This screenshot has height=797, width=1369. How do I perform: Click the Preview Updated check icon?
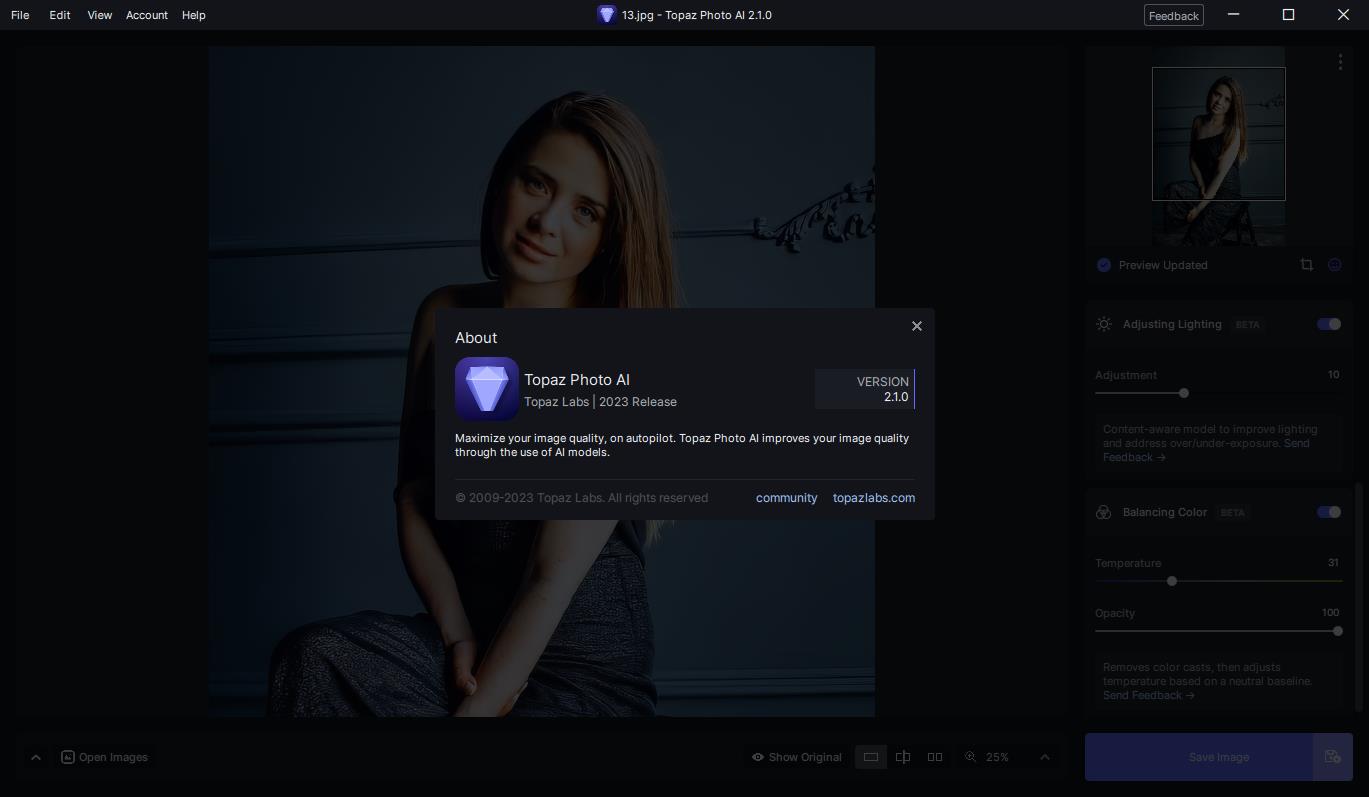(1104, 265)
